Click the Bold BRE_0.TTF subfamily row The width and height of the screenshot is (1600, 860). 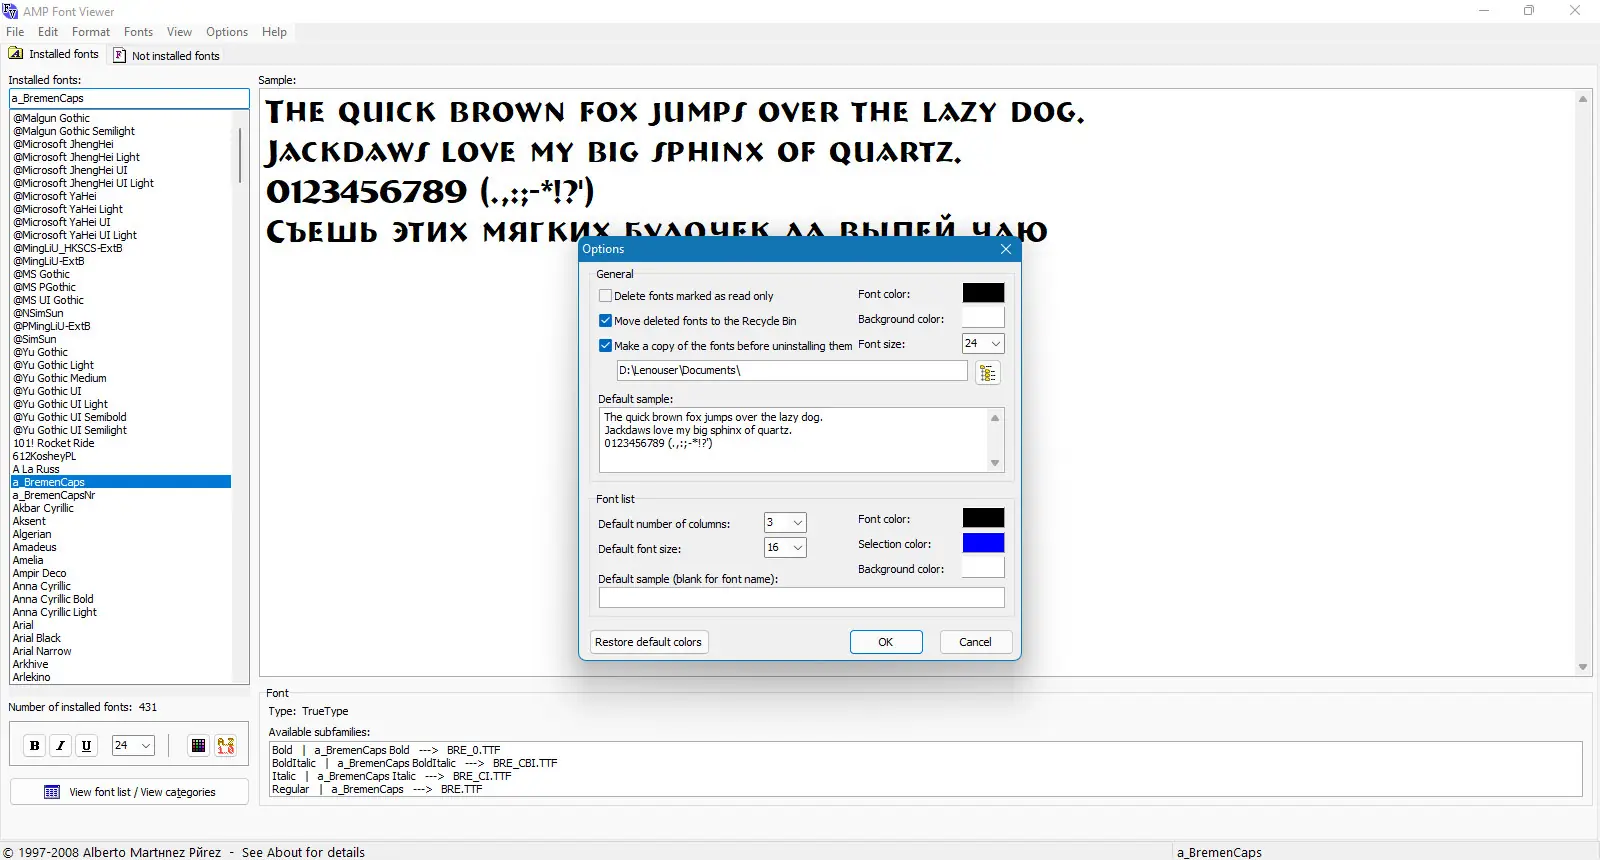(386, 750)
